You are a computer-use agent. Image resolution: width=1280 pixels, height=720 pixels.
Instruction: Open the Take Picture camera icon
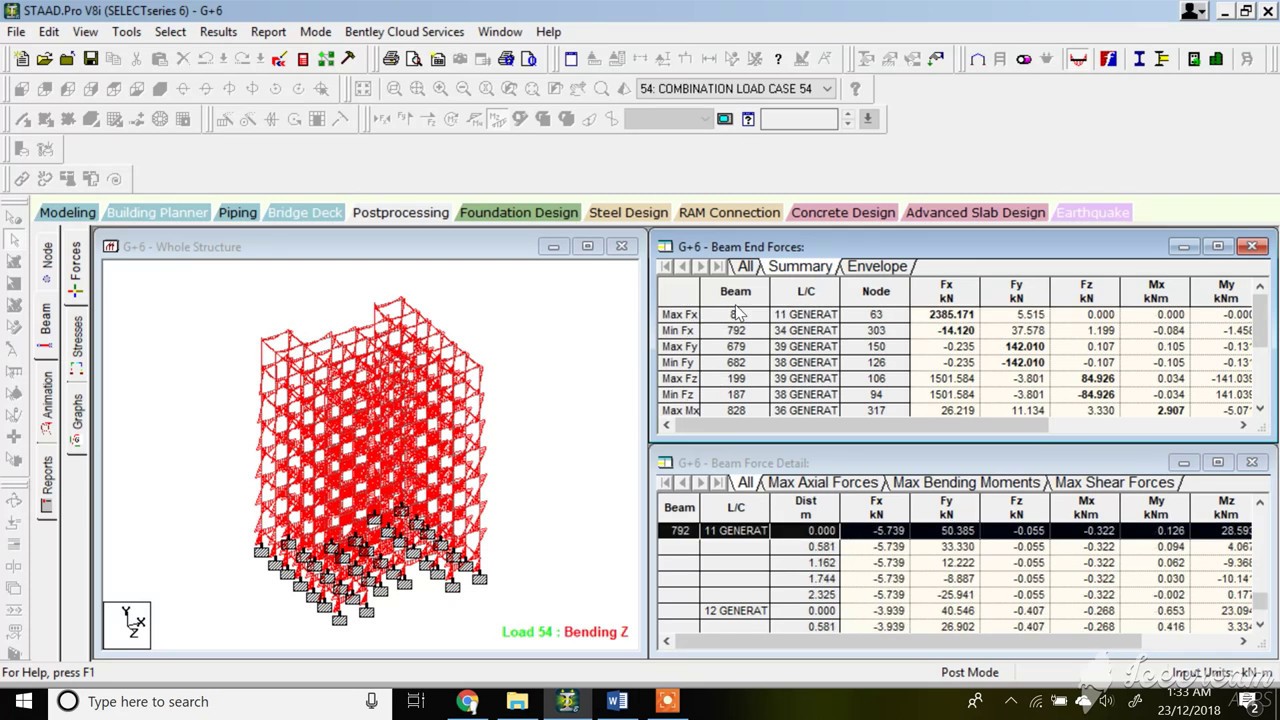460,59
